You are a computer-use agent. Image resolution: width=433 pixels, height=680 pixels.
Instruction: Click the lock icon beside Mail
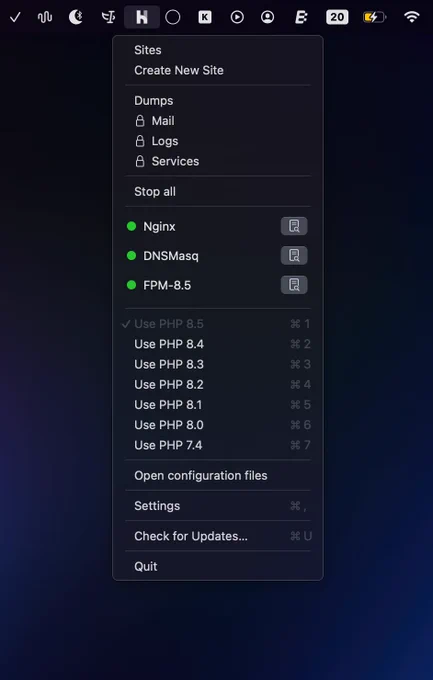[140, 121]
